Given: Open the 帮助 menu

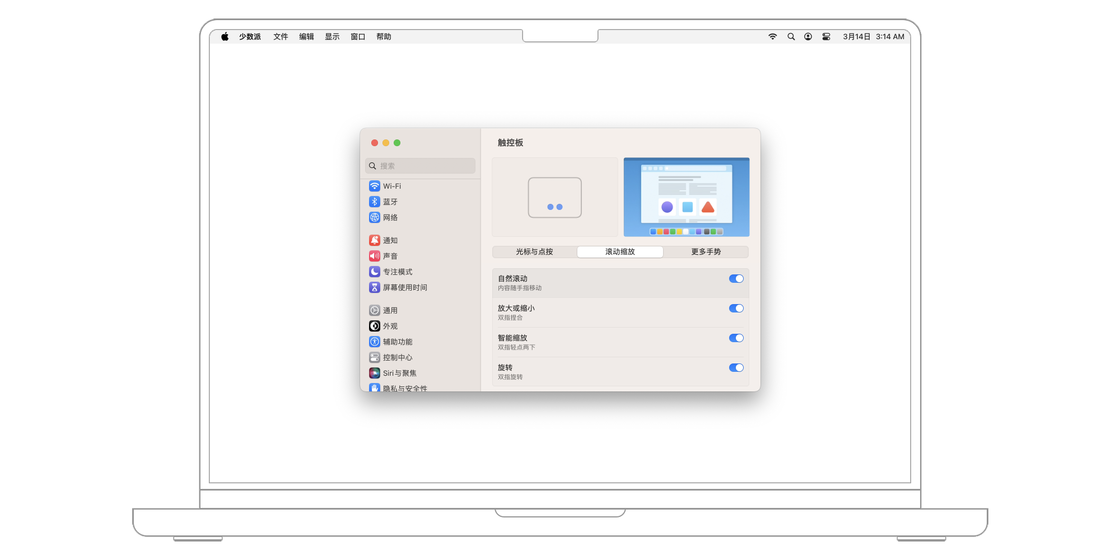Looking at the screenshot, I should click(384, 36).
